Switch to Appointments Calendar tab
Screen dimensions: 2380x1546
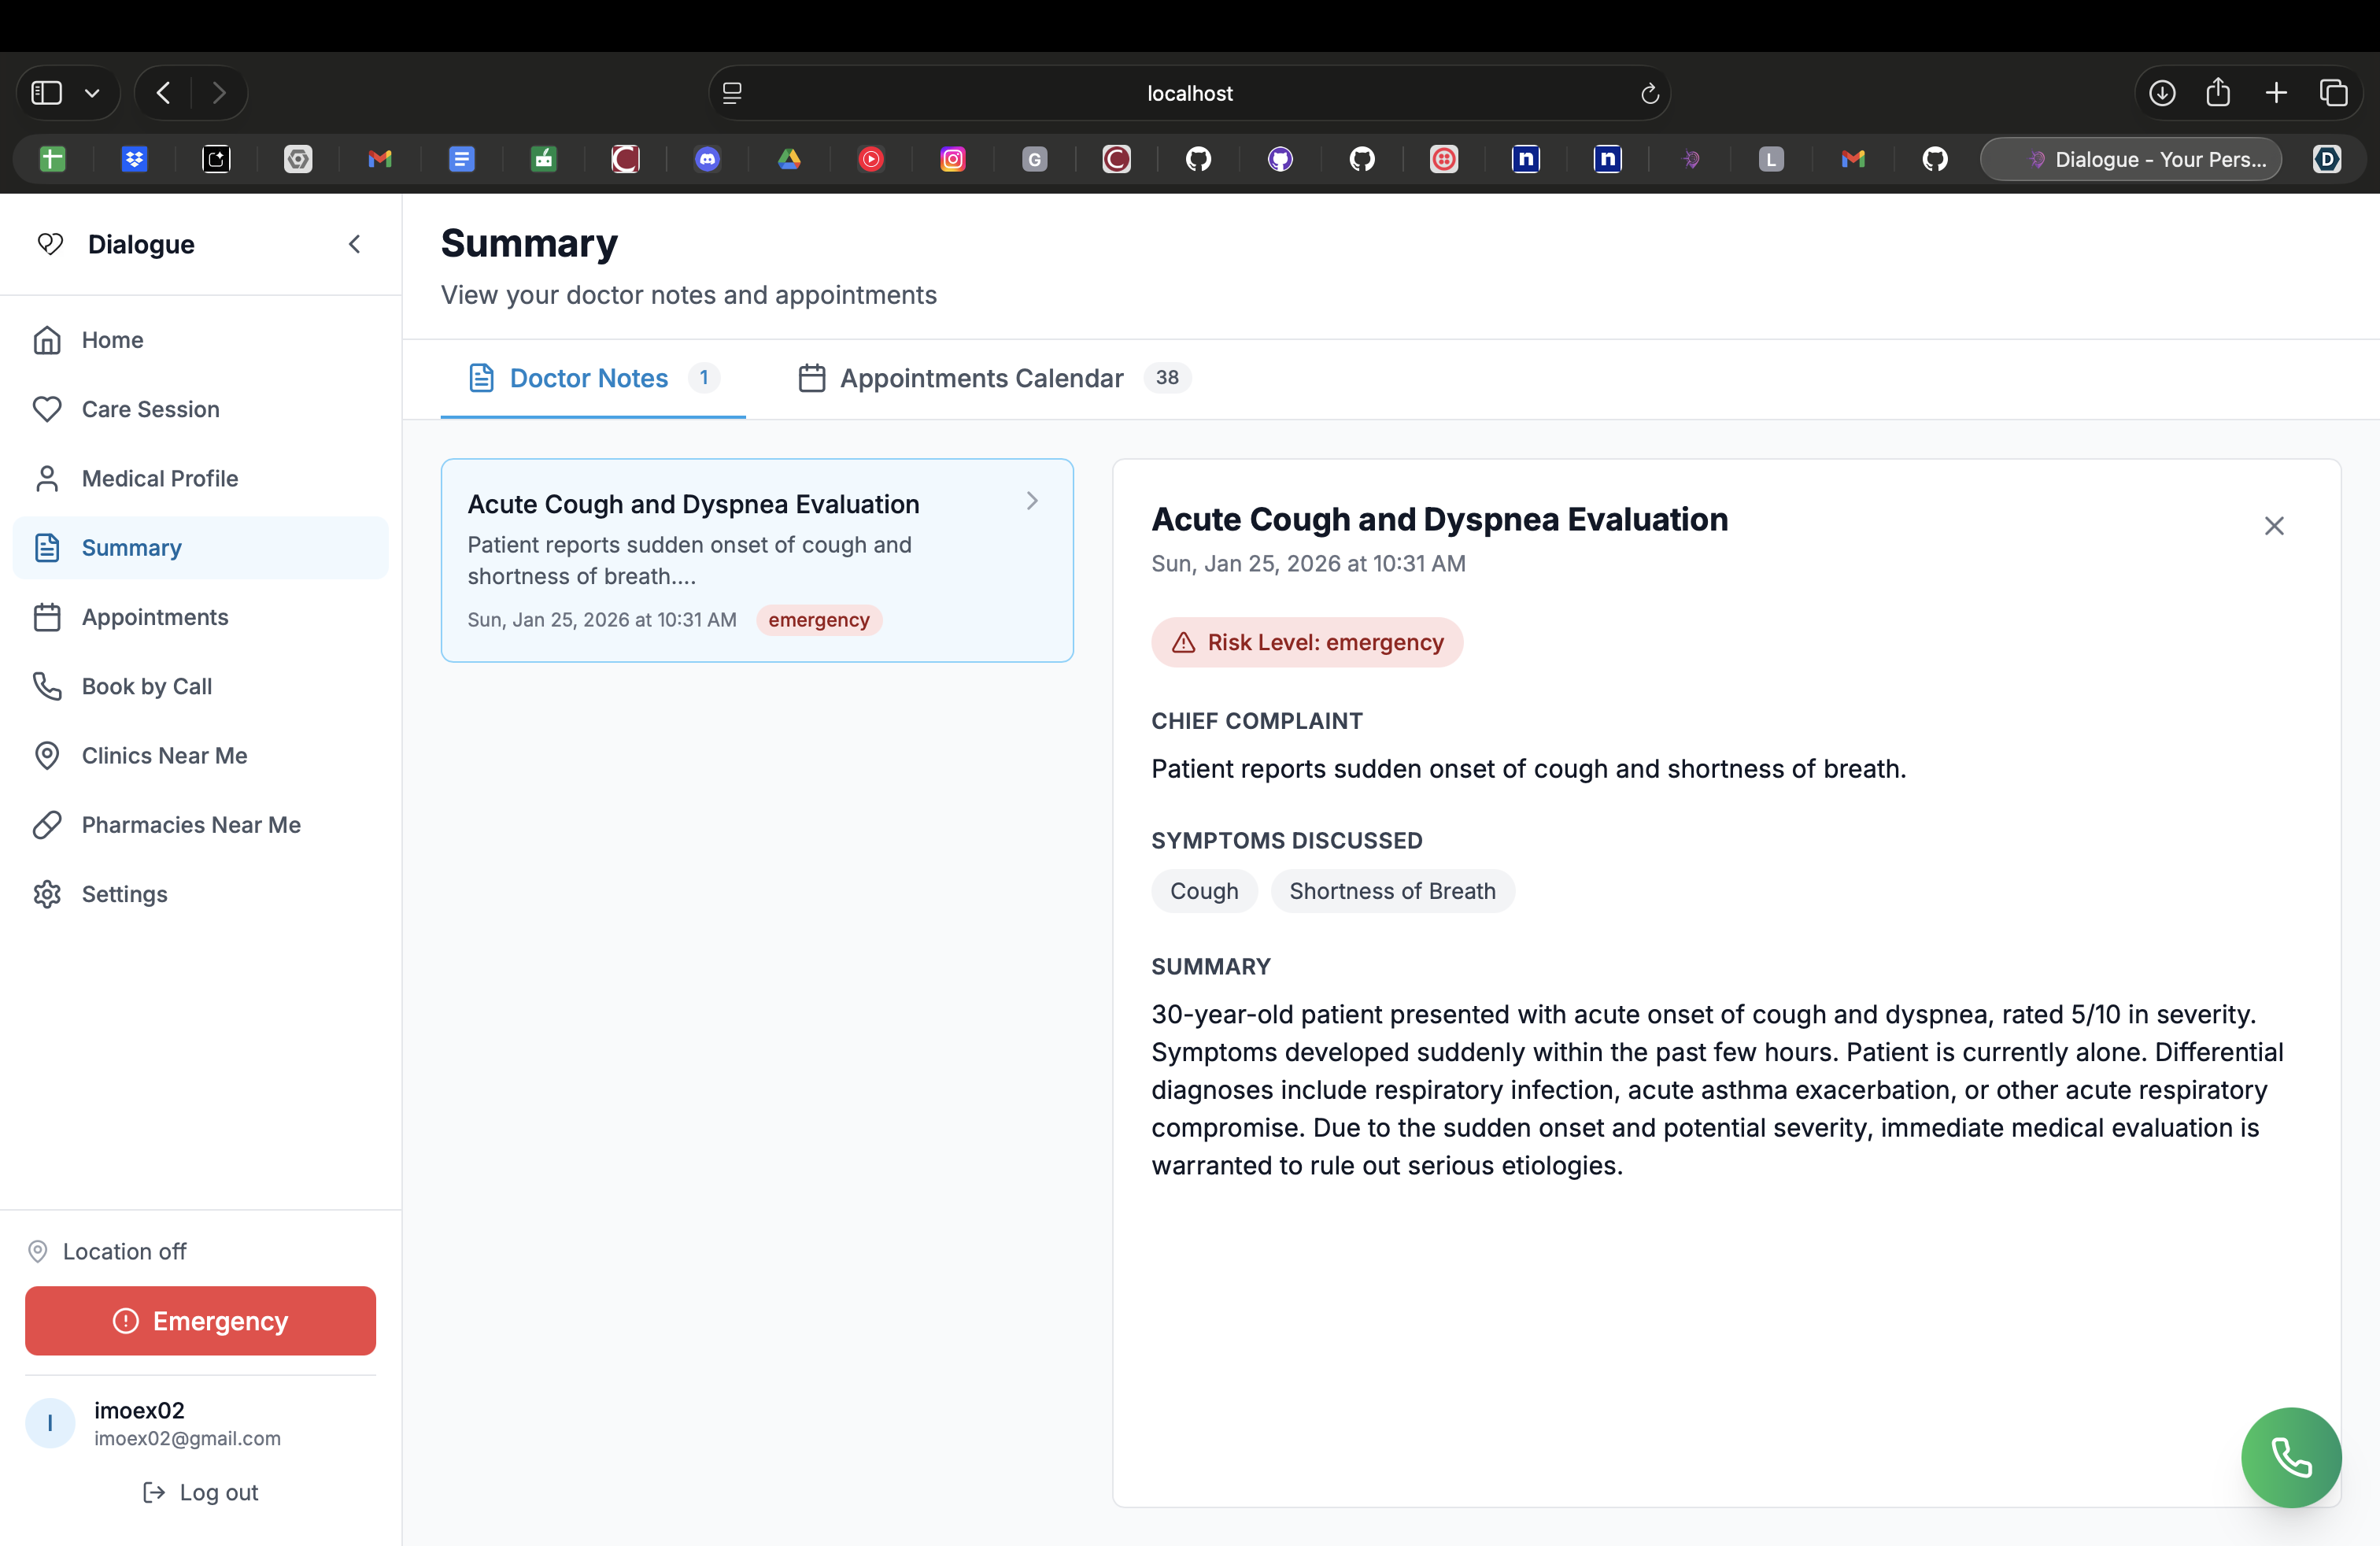[x=981, y=378]
